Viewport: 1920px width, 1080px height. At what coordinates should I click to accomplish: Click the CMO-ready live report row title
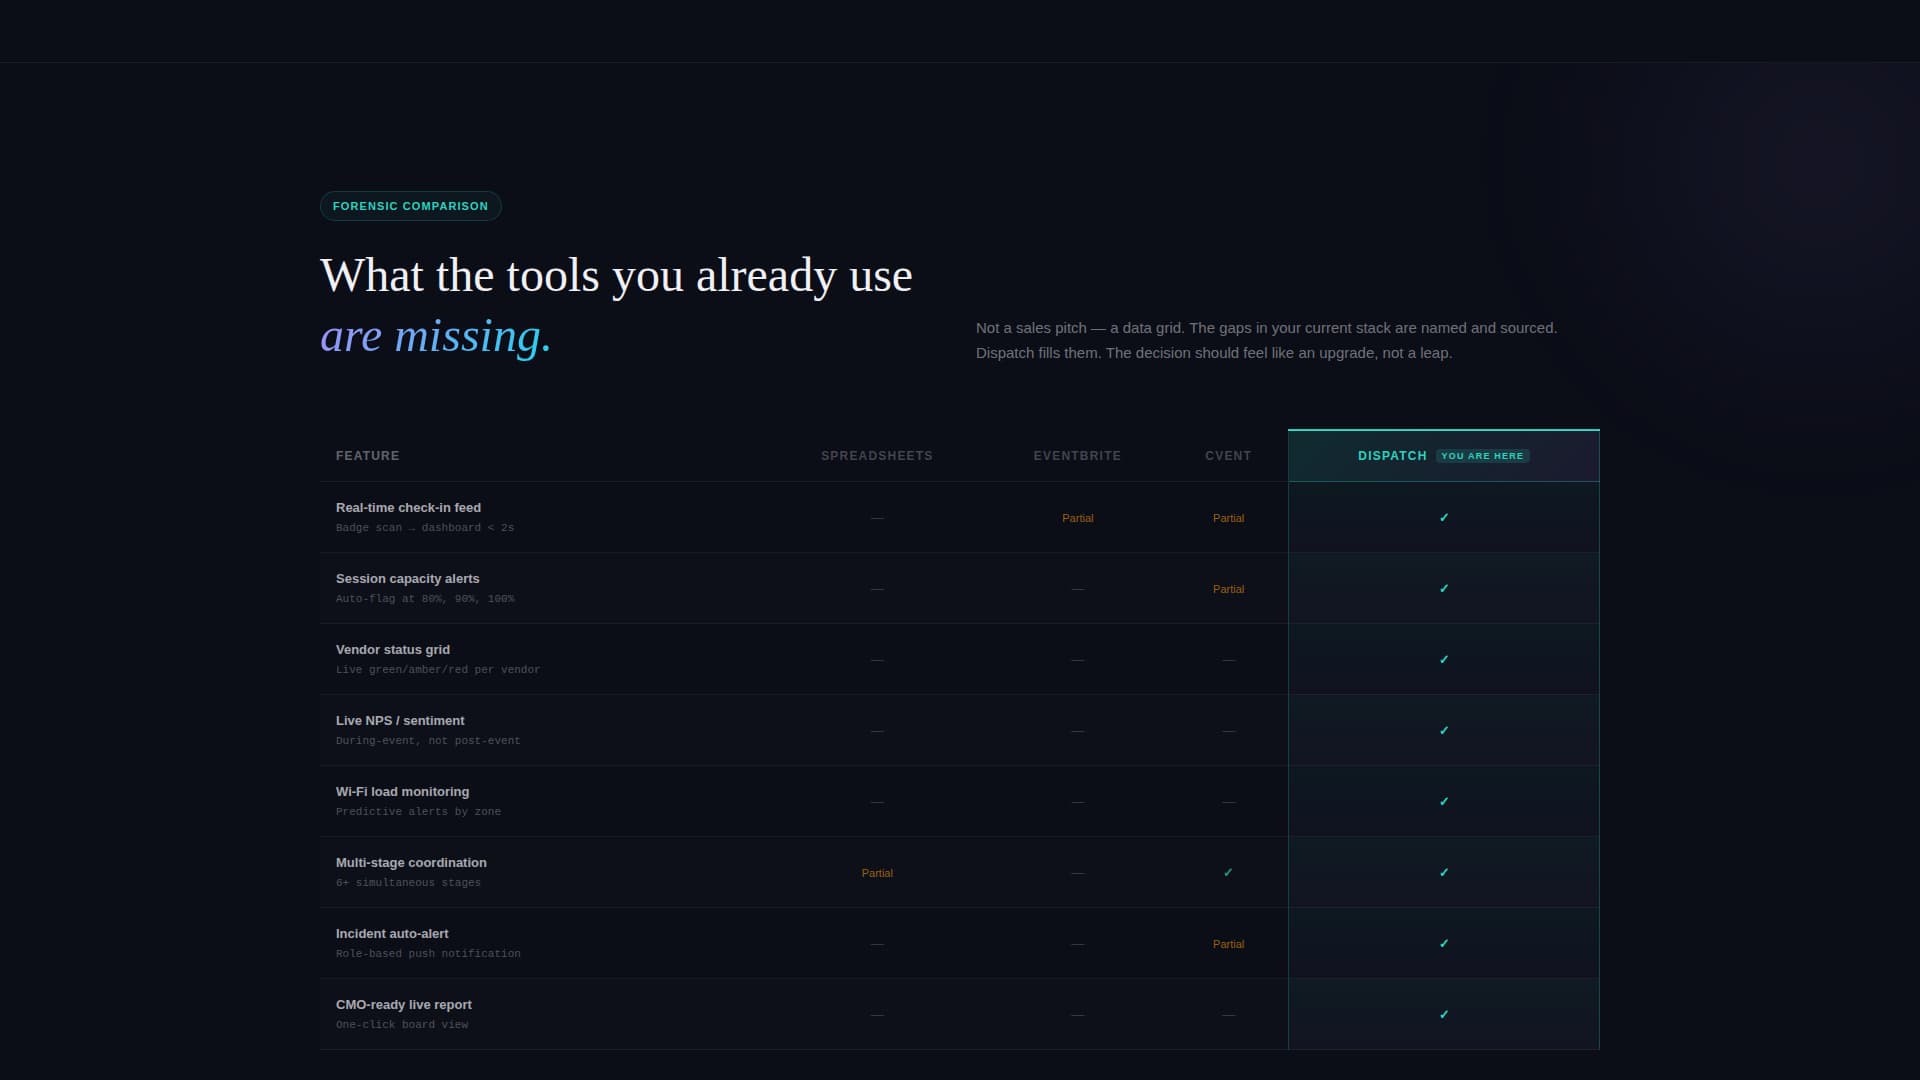403,1005
